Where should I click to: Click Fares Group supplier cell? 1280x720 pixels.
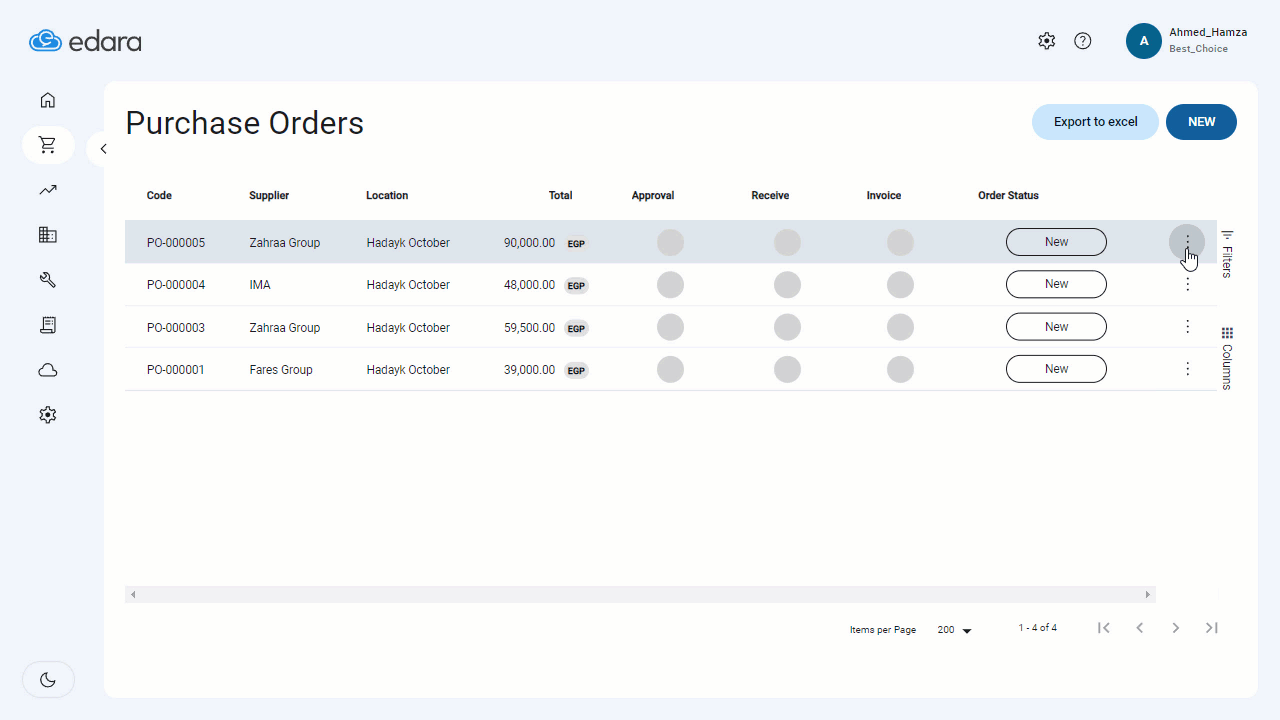(281, 370)
